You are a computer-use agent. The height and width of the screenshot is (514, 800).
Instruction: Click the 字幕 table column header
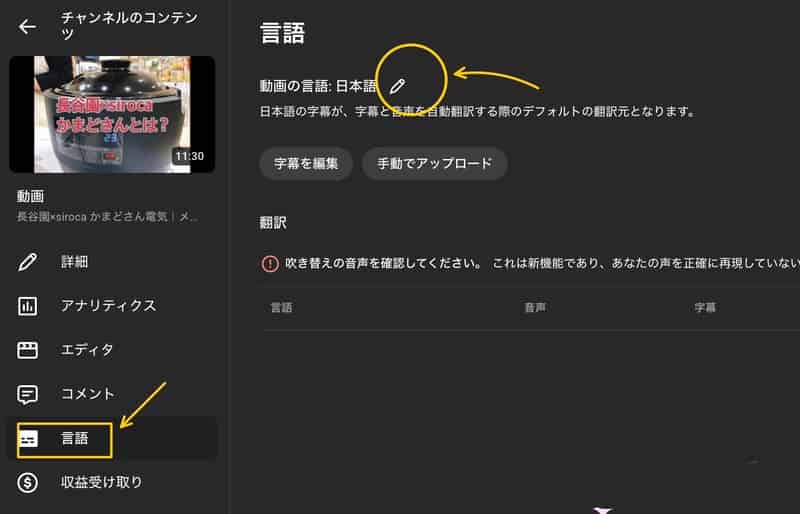pyautogui.click(x=705, y=307)
